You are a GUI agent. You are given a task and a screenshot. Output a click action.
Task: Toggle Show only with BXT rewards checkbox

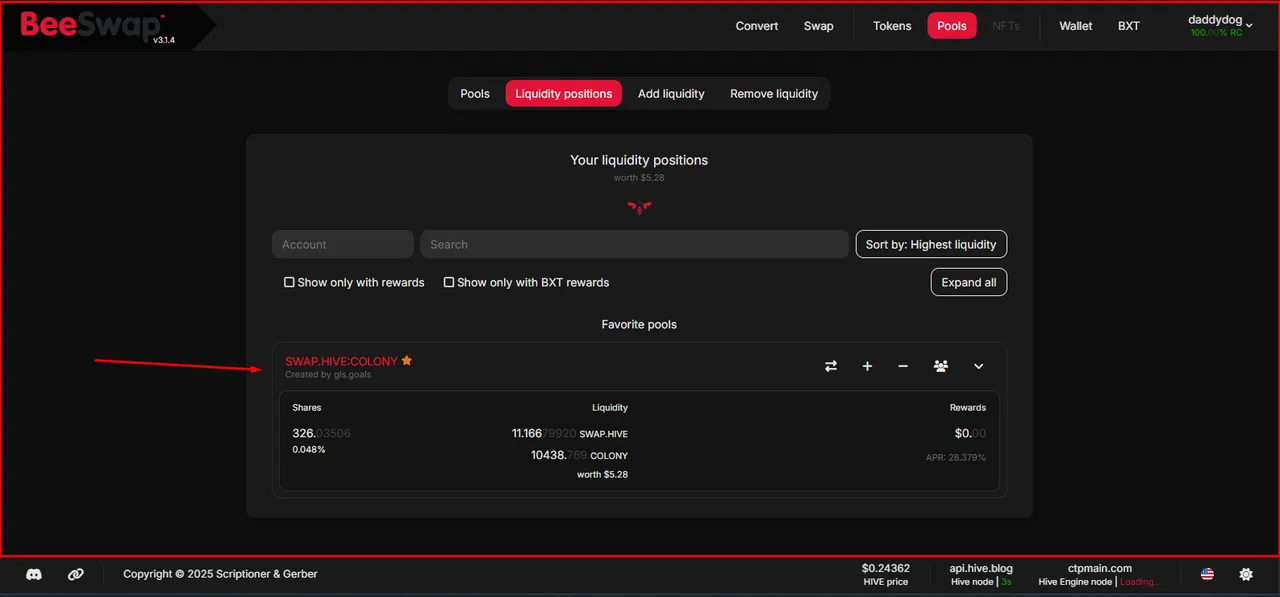point(449,282)
